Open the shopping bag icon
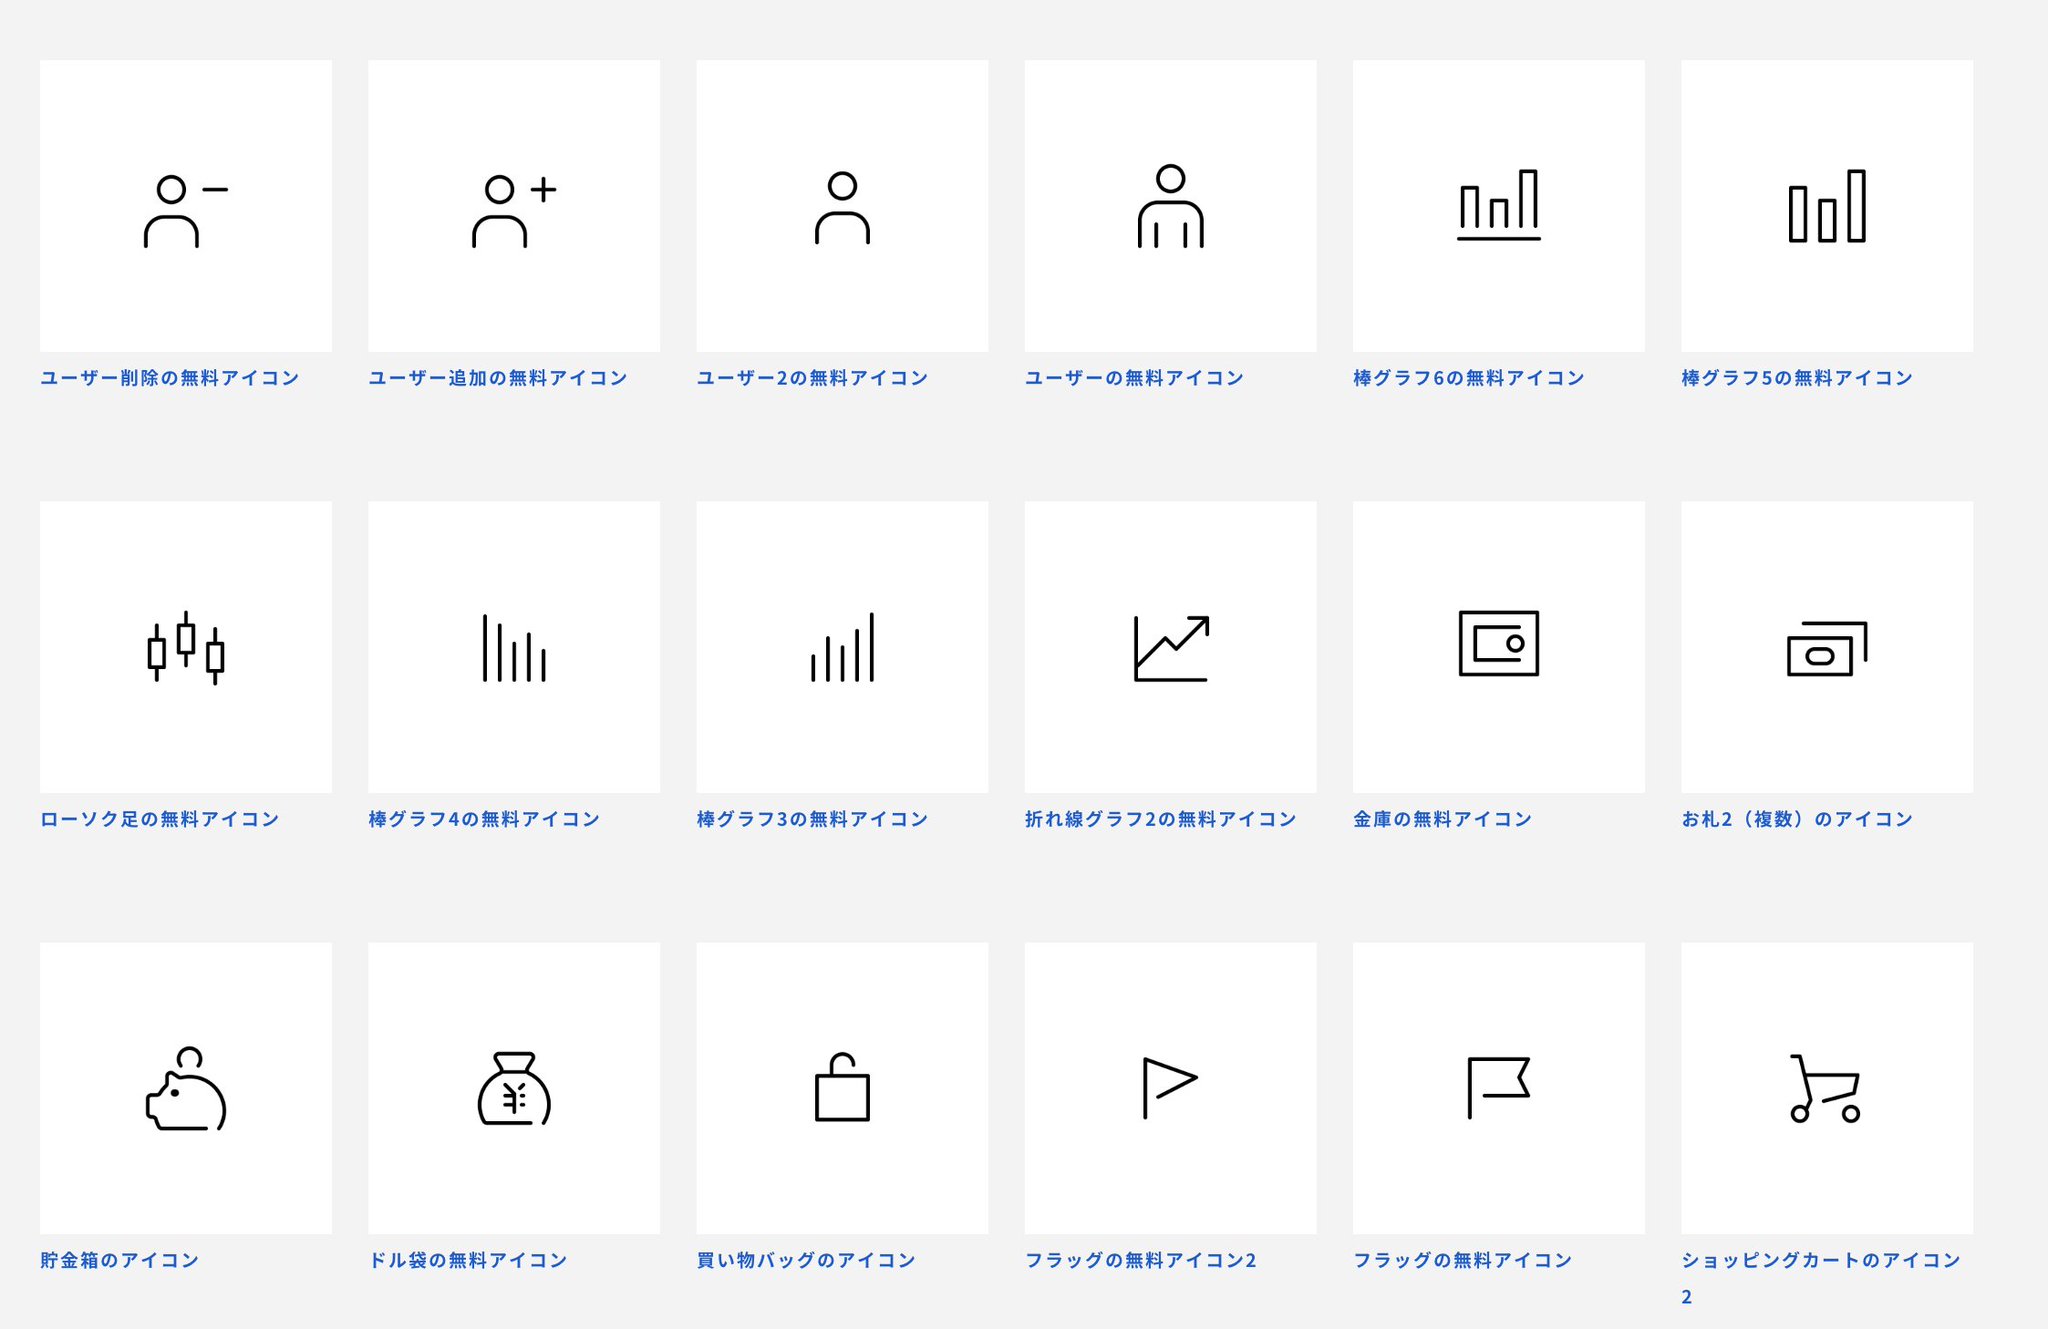This screenshot has width=2048, height=1329. 842,1088
